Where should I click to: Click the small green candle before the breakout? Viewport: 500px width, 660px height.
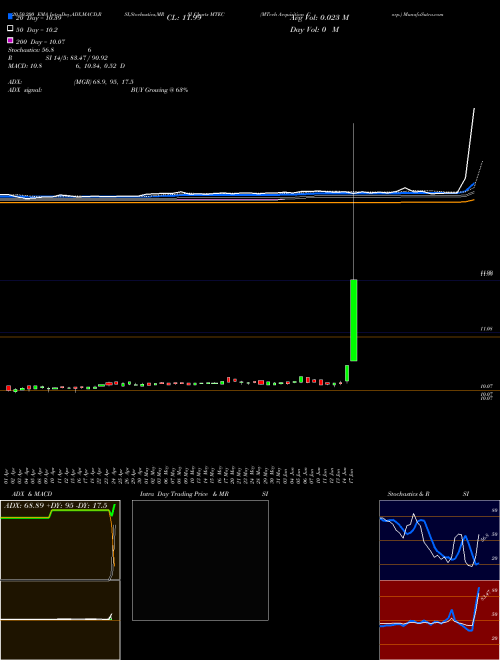(x=347, y=373)
